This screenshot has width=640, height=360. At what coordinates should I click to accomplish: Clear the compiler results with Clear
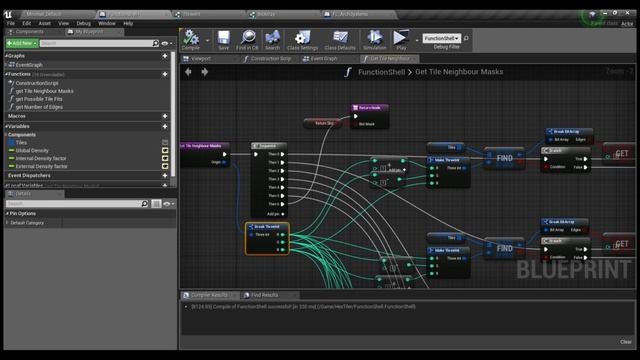(x=626, y=342)
